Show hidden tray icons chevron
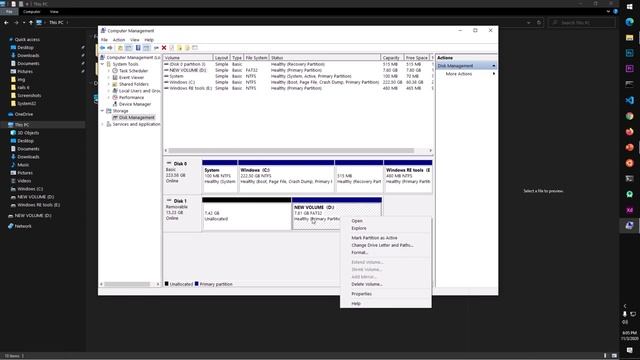Screen dimensions: 640x360 coord(625,306)
